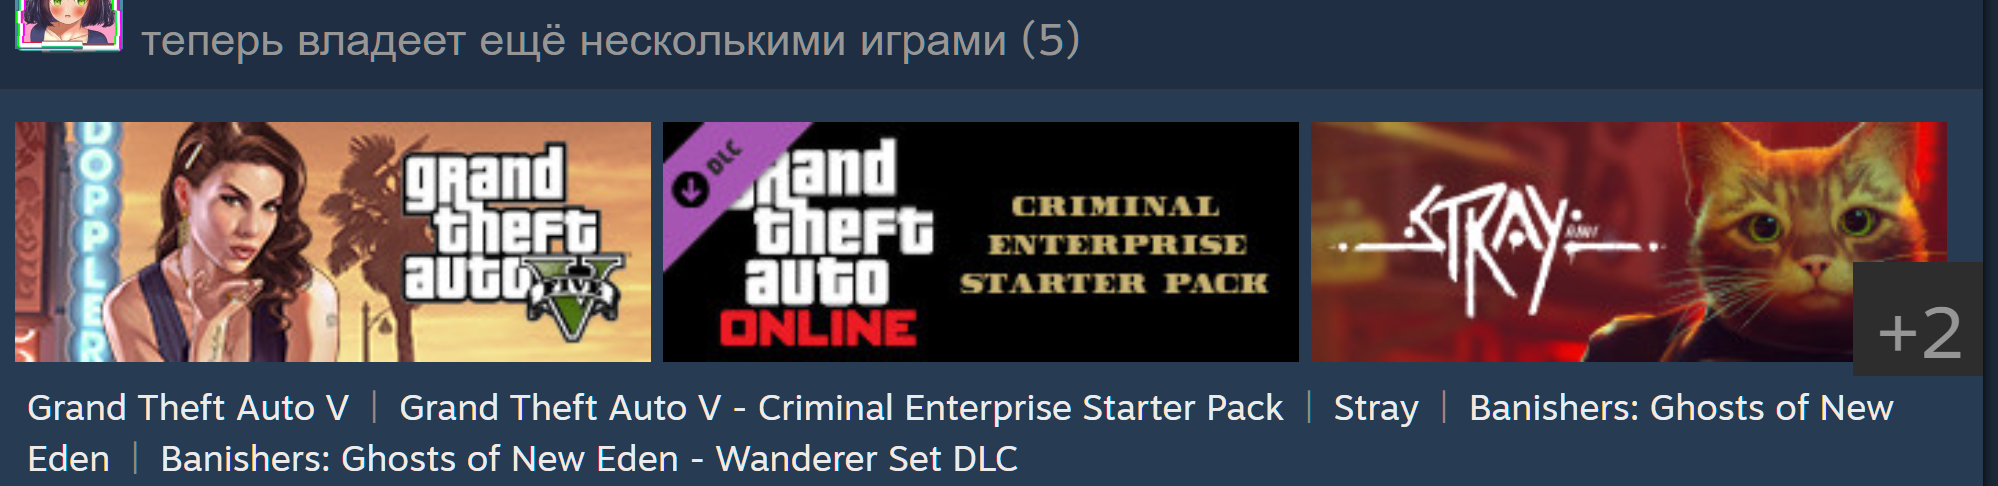Image resolution: width=1998 pixels, height=486 pixels.
Task: Click the 'теперь владеет ещё несколькими играми' heading
Action: [x=574, y=41]
